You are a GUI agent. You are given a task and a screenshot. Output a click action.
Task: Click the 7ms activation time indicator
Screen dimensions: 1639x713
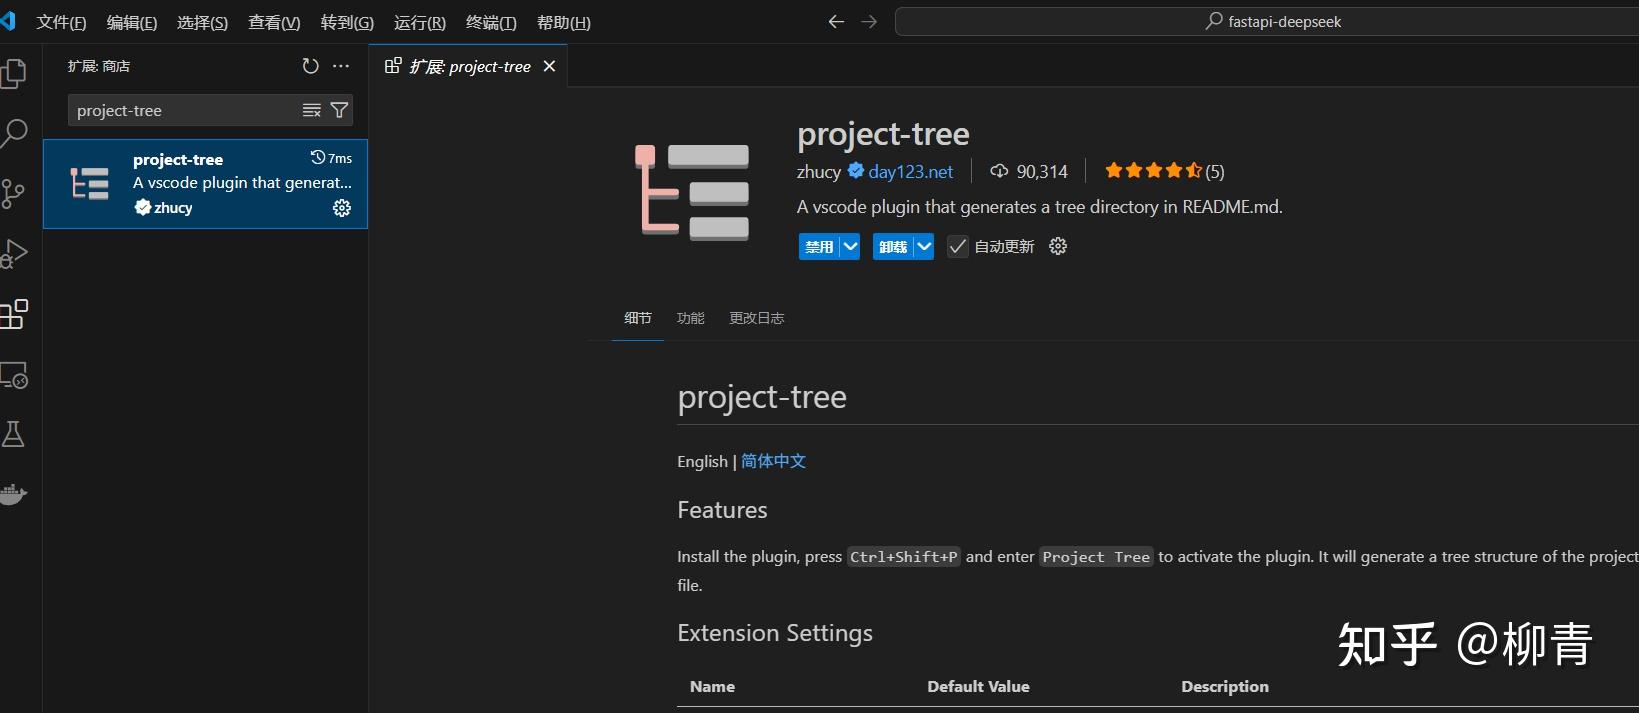coord(332,158)
